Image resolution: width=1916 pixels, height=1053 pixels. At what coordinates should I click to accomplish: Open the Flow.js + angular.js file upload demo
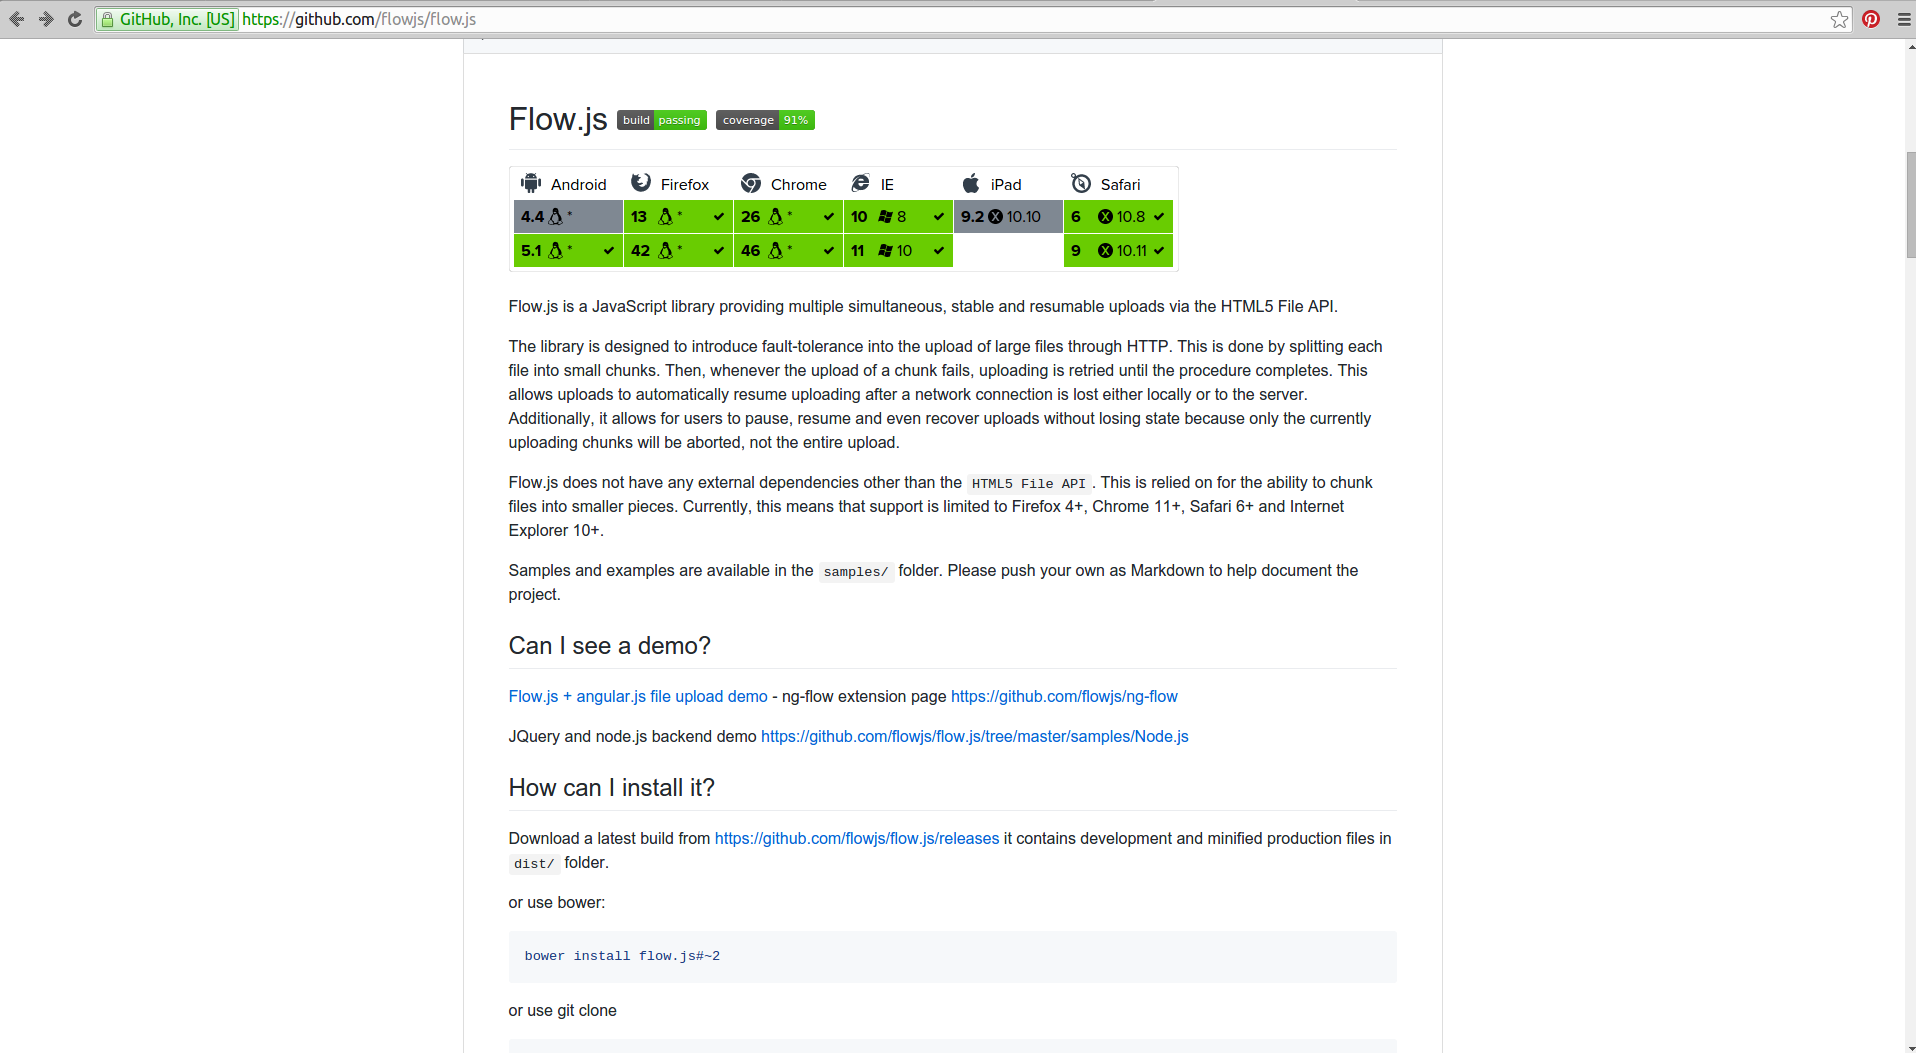click(638, 696)
